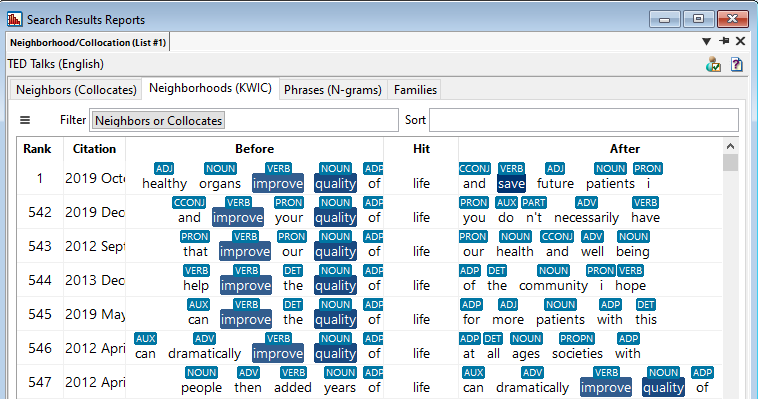
Task: Select rank 543 cell
Action: pos(40,246)
